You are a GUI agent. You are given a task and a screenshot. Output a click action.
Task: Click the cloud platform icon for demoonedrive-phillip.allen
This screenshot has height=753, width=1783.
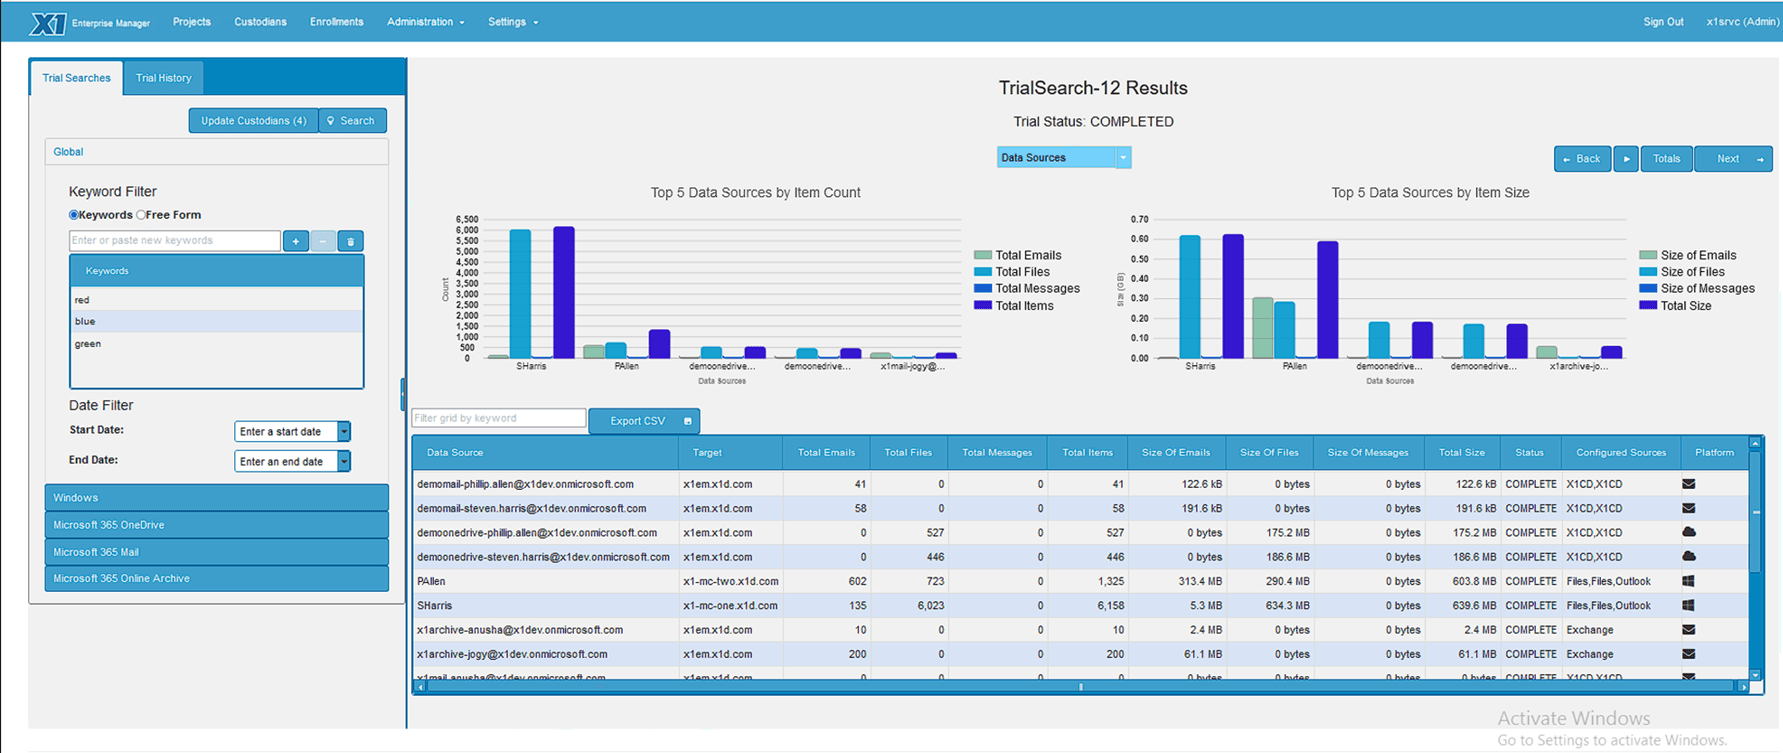[1688, 532]
